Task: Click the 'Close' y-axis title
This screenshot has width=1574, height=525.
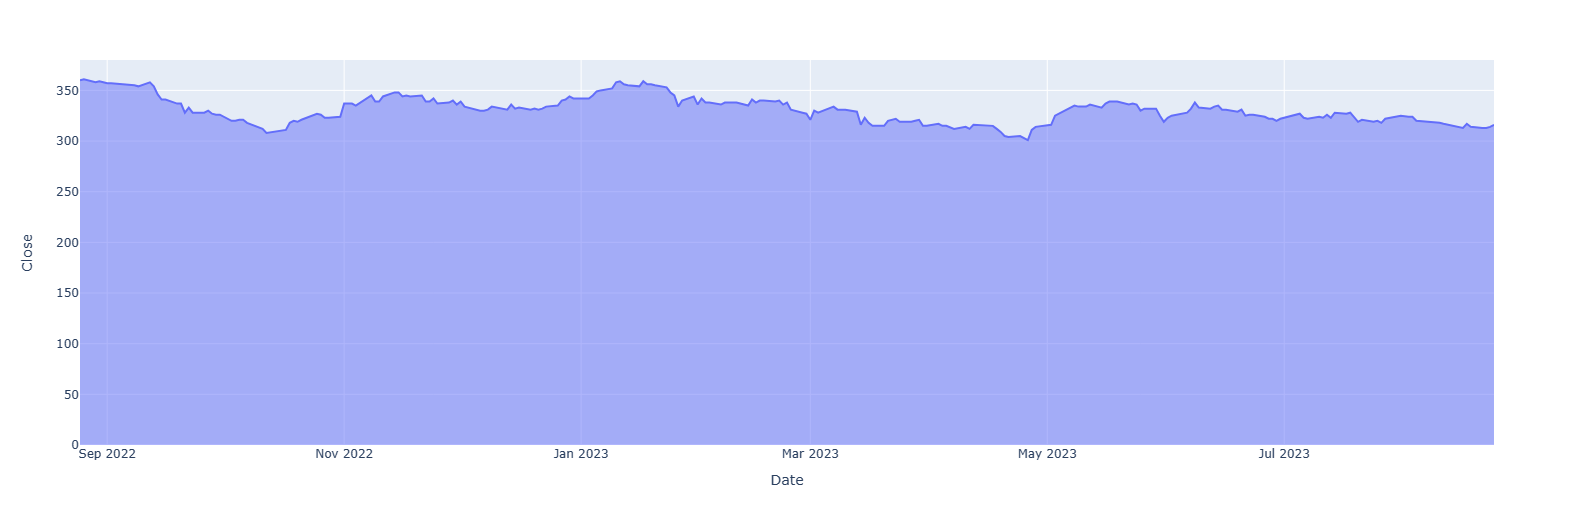Action: click(x=28, y=253)
